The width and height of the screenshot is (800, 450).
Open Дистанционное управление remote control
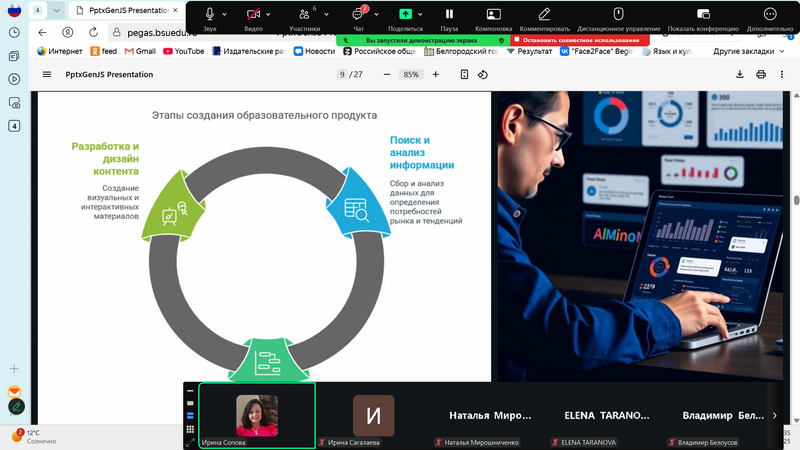(618, 14)
